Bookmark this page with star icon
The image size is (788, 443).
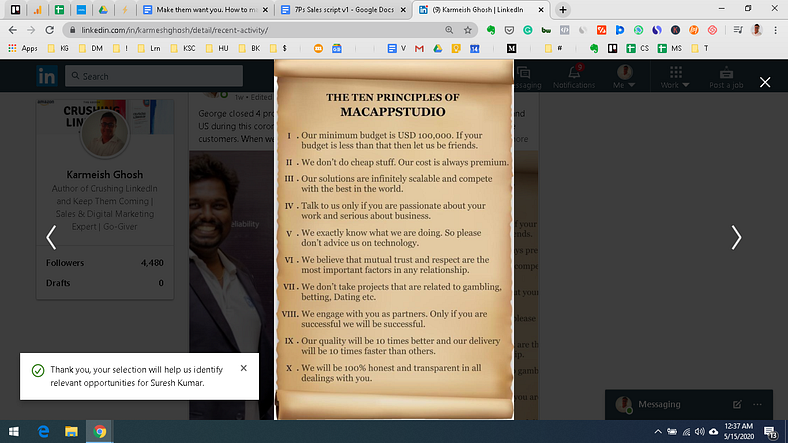pyautogui.click(x=467, y=30)
